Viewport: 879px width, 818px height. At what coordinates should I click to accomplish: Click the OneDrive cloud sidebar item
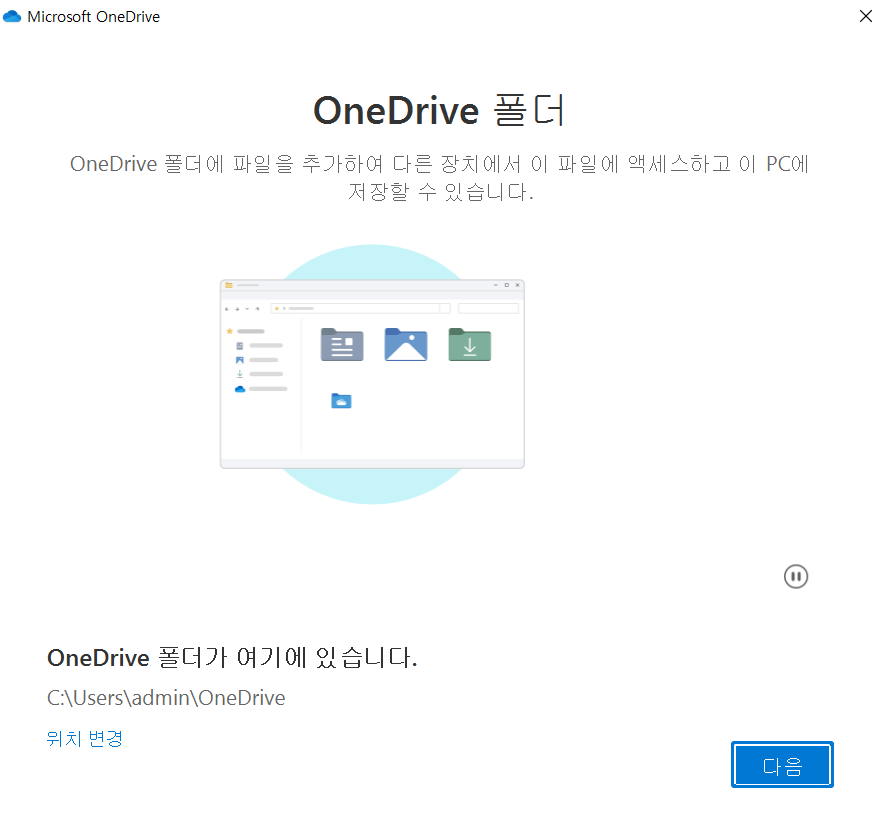240,388
